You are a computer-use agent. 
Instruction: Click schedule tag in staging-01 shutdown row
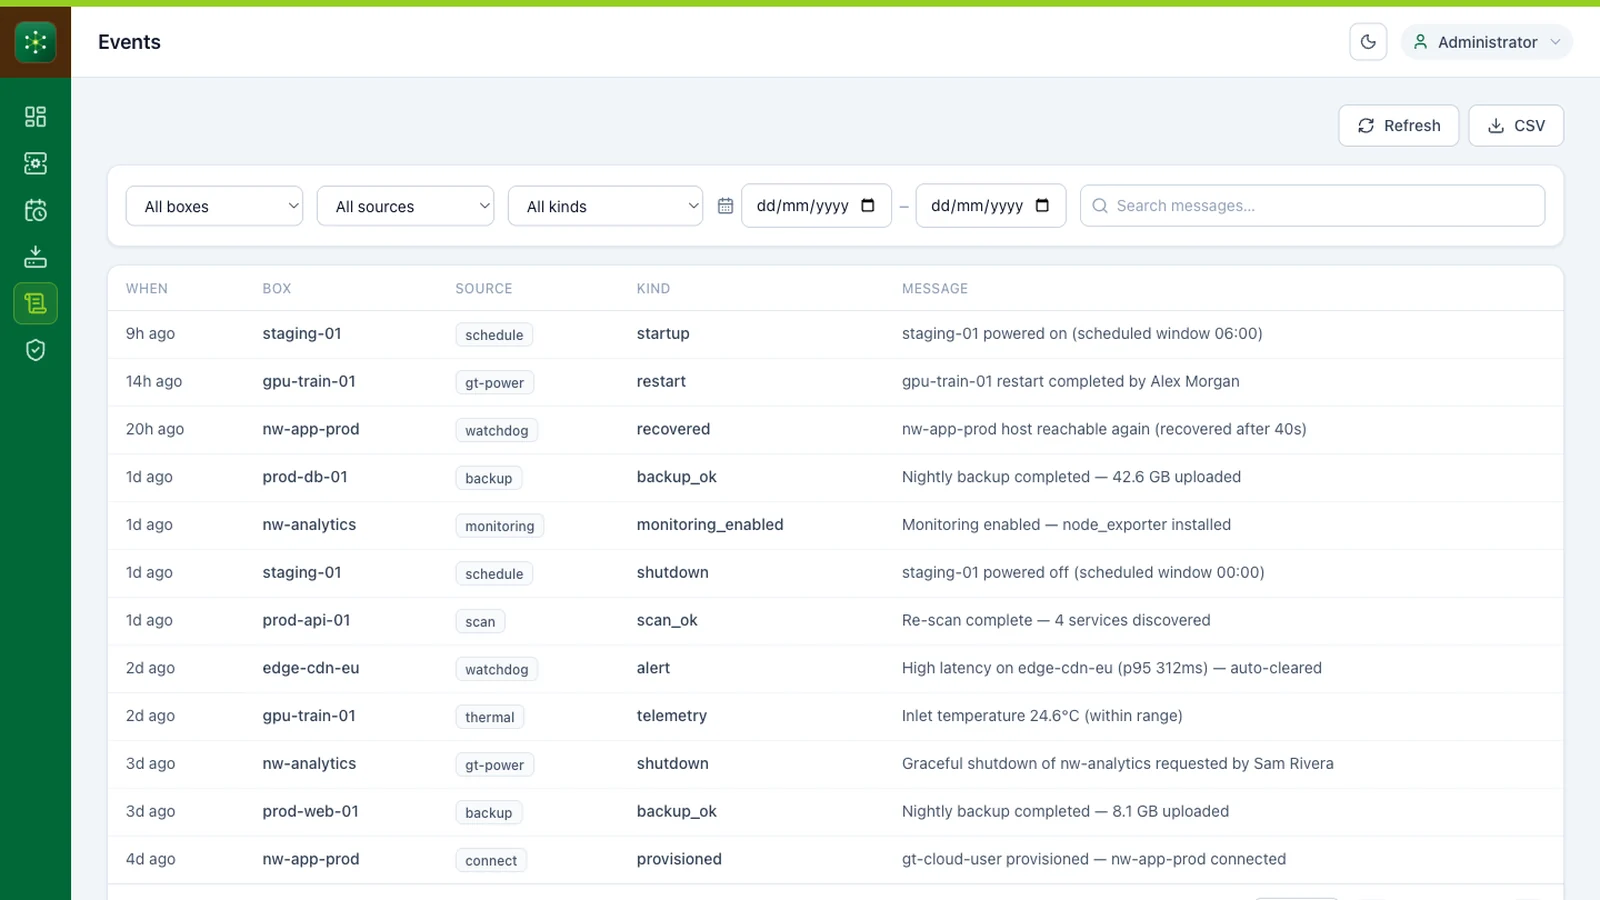coord(494,574)
